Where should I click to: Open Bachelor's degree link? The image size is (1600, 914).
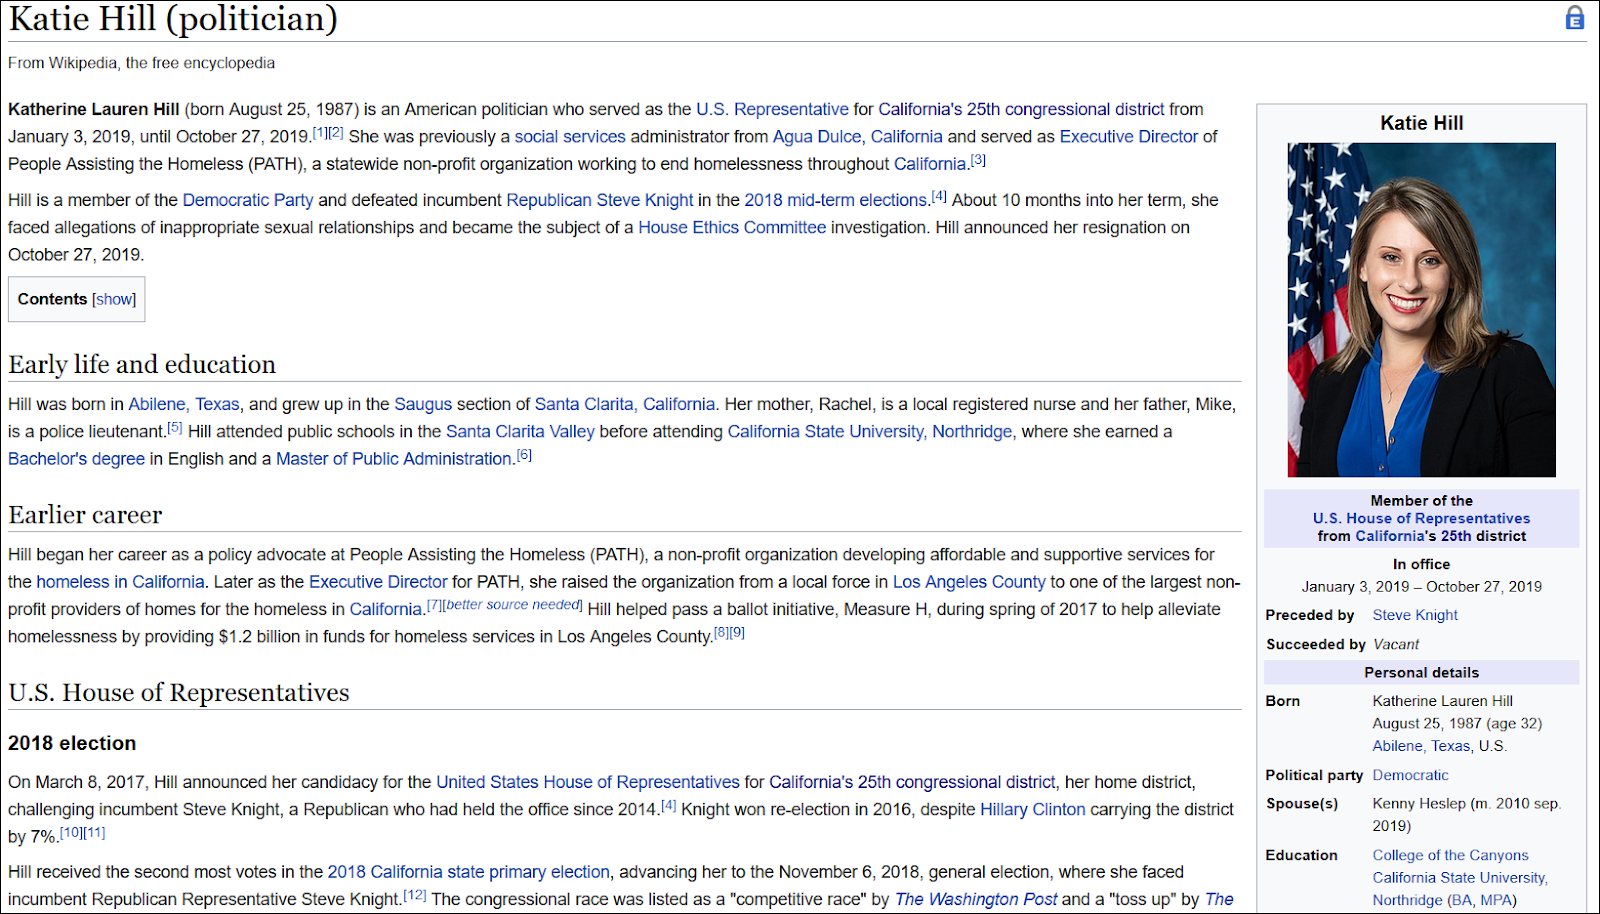(77, 458)
